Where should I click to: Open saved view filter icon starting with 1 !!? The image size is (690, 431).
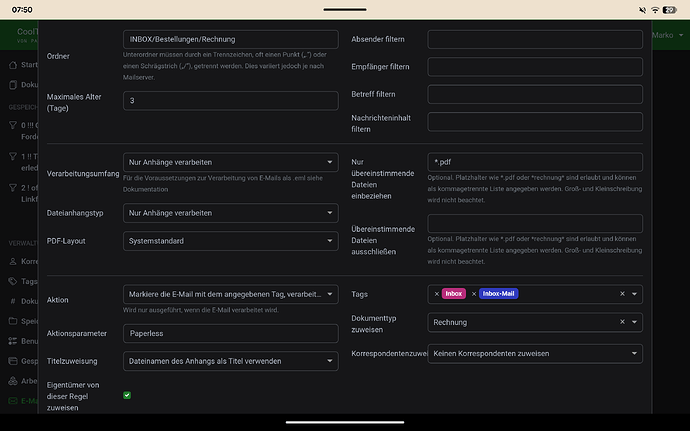[13, 156]
